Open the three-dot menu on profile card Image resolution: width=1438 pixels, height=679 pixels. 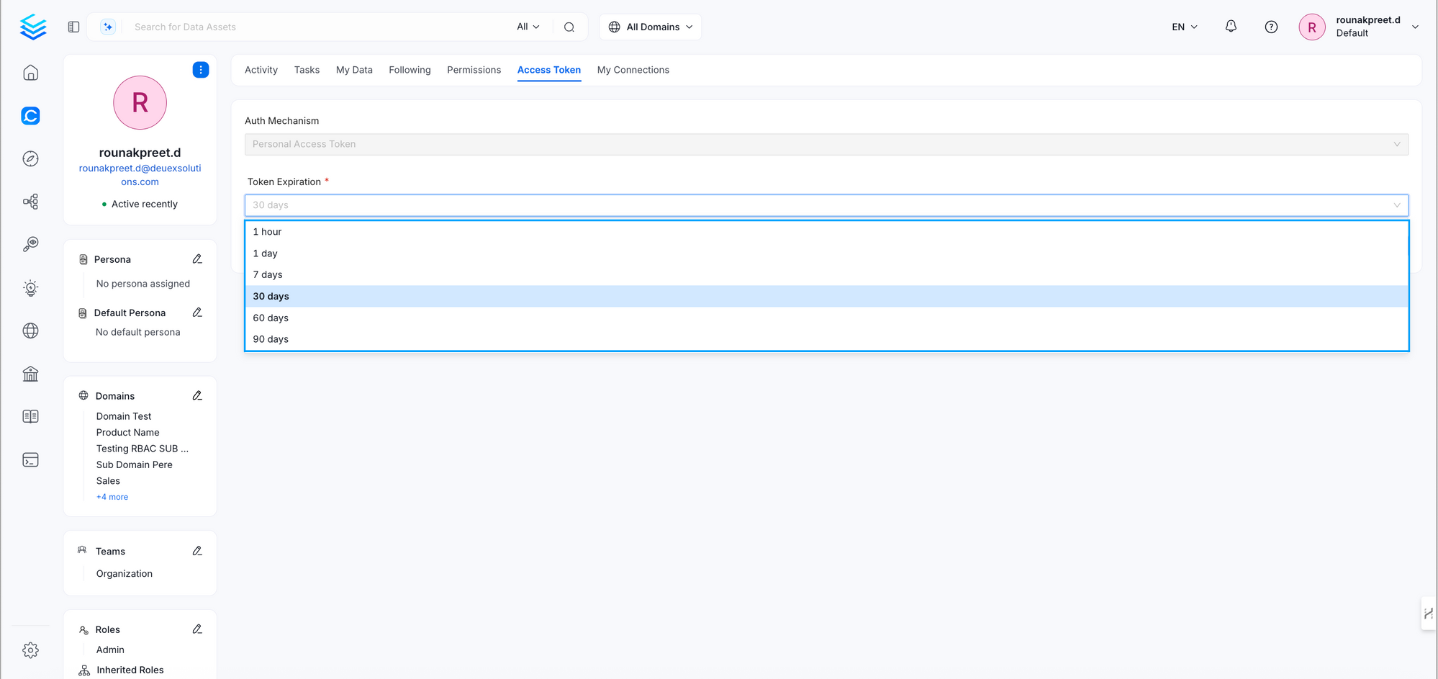click(x=201, y=70)
